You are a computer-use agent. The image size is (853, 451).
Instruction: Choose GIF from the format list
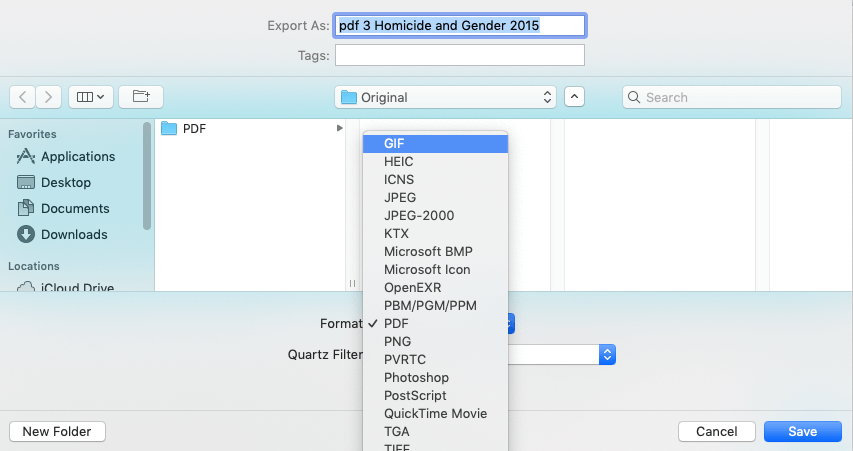pyautogui.click(x=394, y=143)
